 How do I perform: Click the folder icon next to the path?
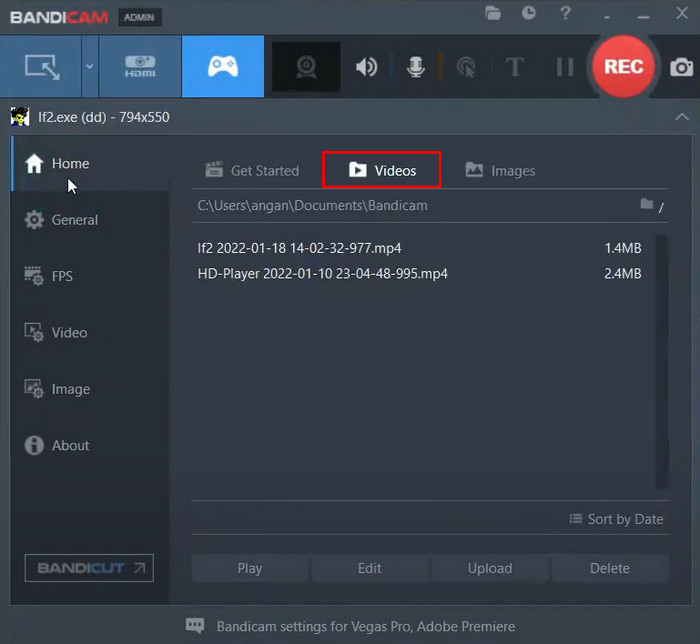coord(646,204)
